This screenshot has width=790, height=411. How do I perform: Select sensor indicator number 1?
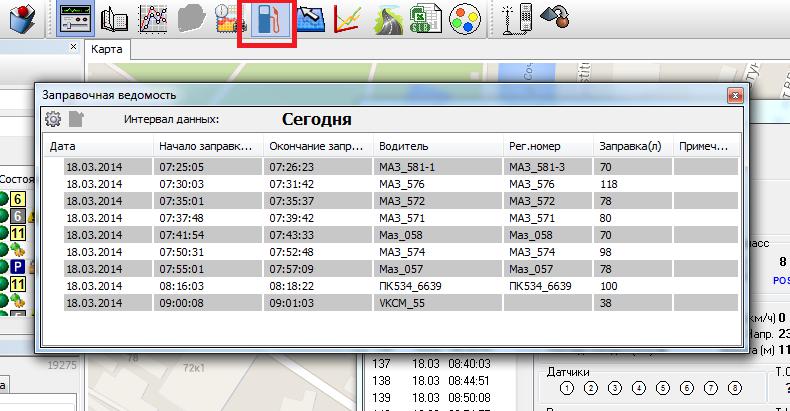tap(566, 388)
